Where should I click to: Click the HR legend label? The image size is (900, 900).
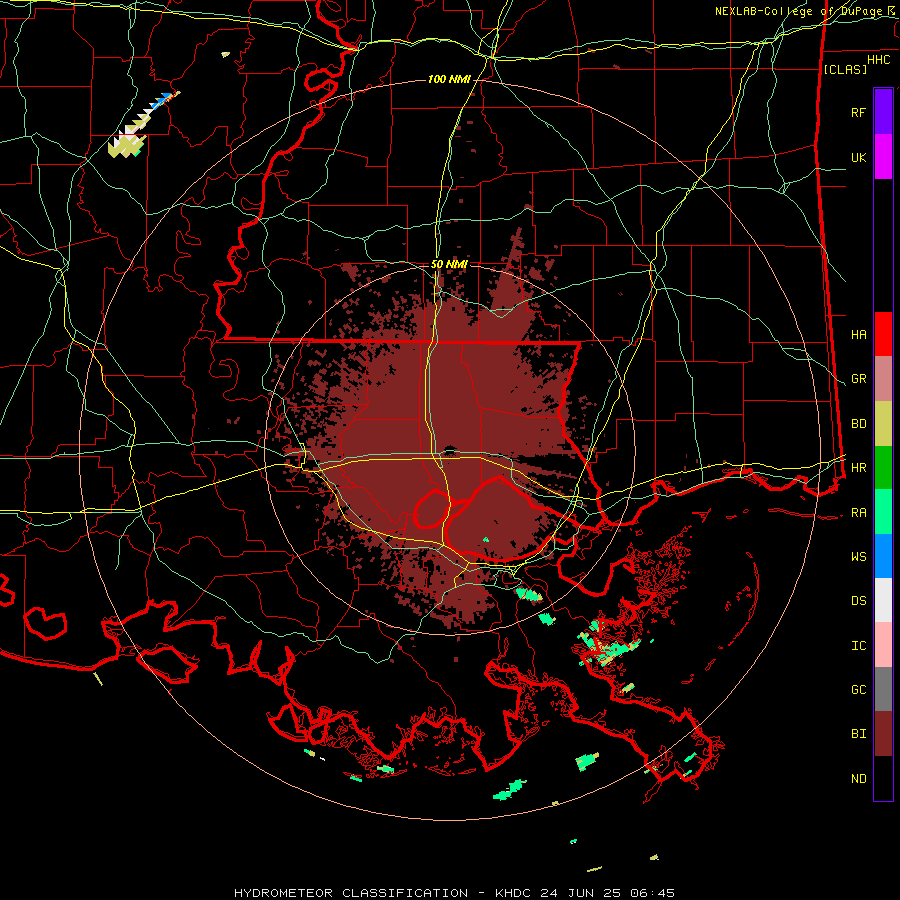tap(858, 468)
